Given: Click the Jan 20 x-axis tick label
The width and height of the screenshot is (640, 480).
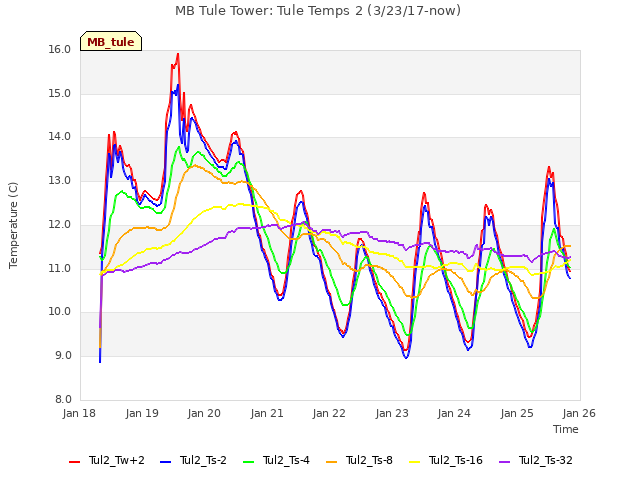Looking at the screenshot, I should [x=204, y=413].
